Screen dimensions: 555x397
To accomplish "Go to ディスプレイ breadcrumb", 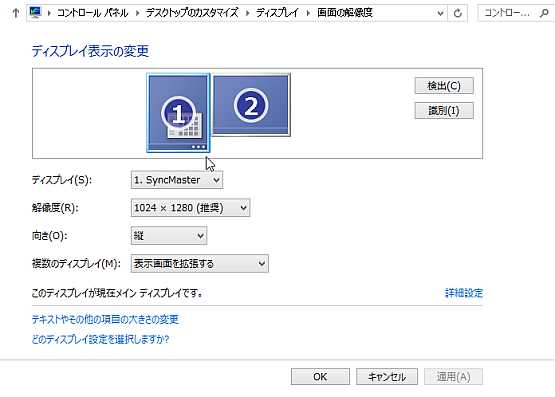I will (278, 13).
